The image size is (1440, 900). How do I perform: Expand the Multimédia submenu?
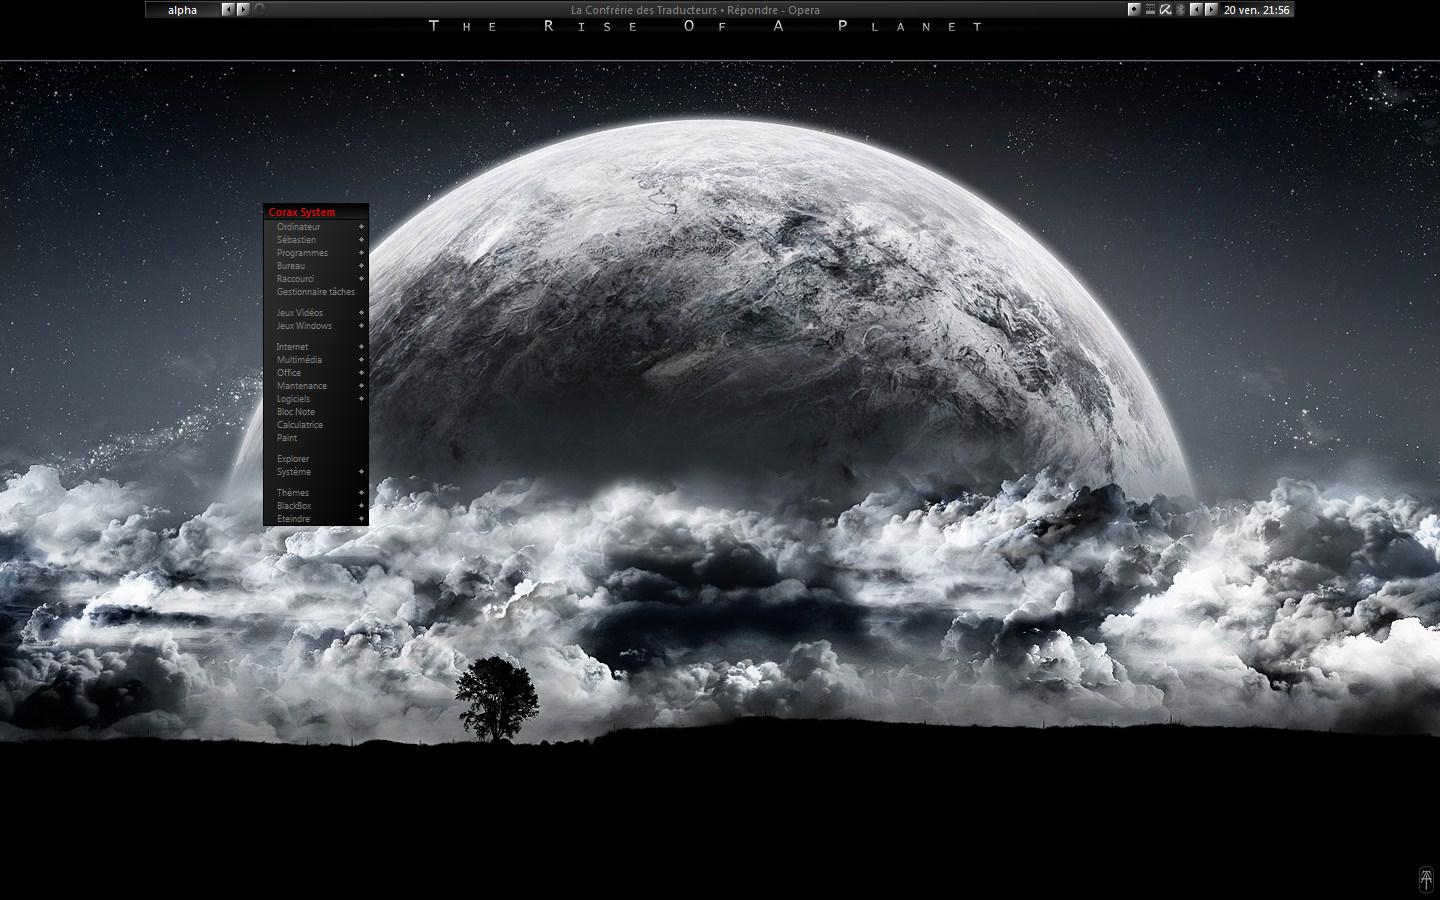(316, 360)
